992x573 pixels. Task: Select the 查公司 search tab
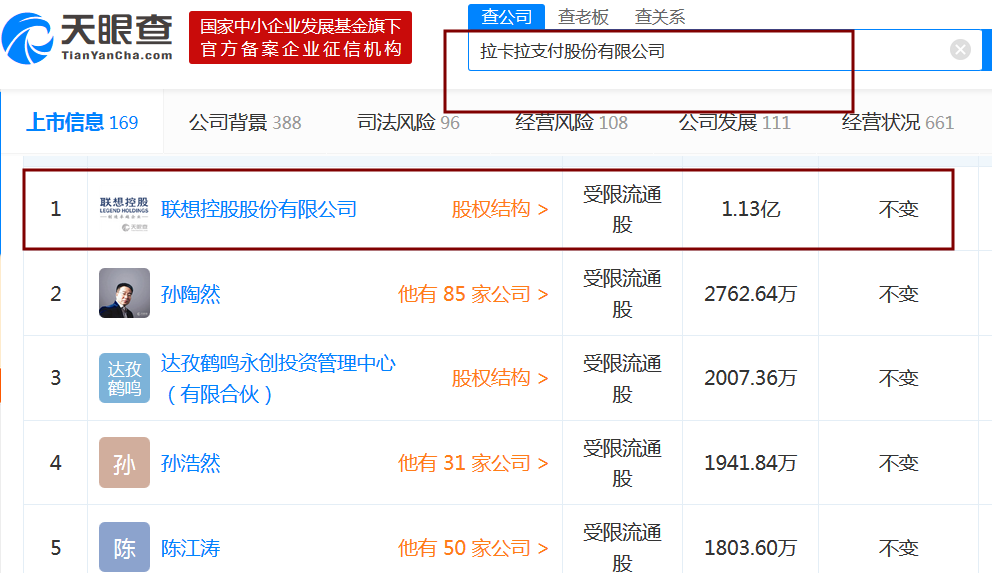(507, 16)
